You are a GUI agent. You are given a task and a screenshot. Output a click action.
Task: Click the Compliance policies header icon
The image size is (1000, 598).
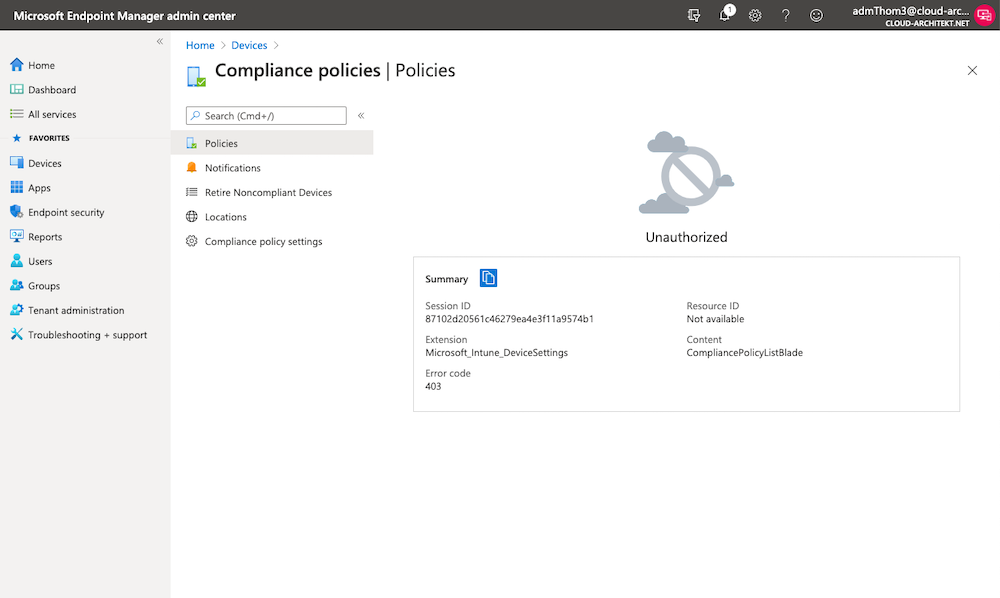[x=196, y=76]
